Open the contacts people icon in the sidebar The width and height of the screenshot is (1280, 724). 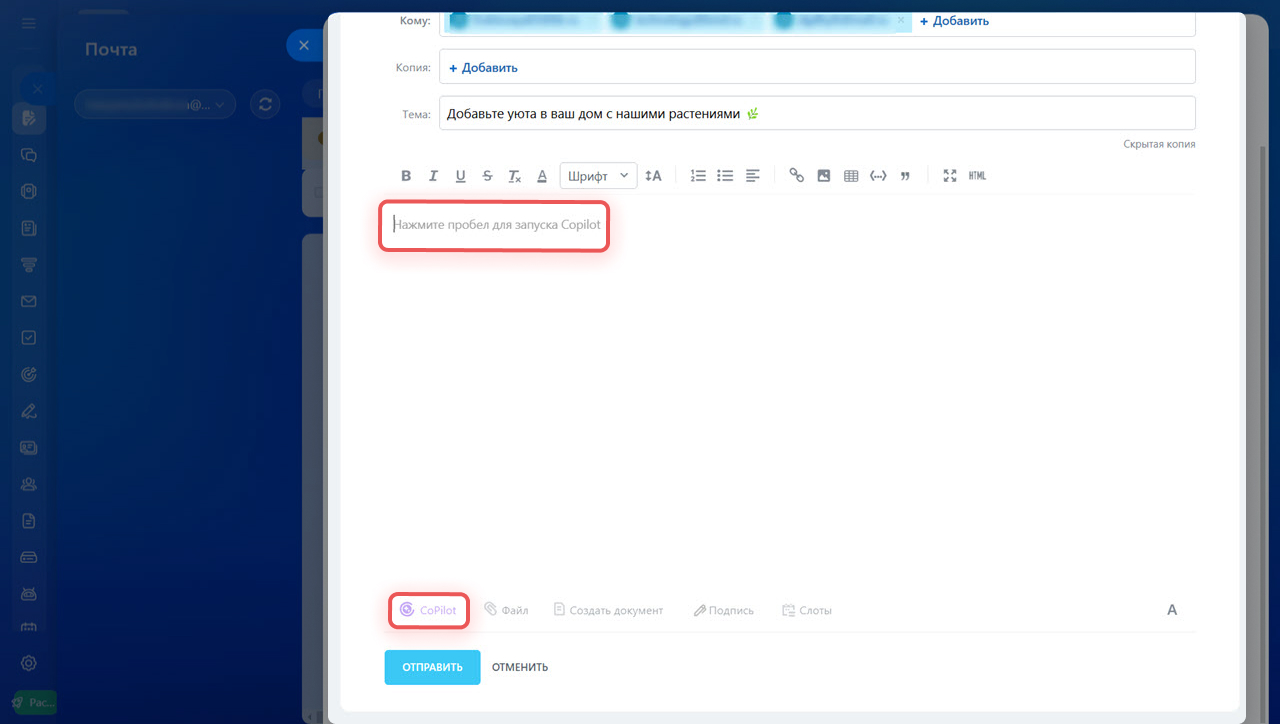point(29,484)
